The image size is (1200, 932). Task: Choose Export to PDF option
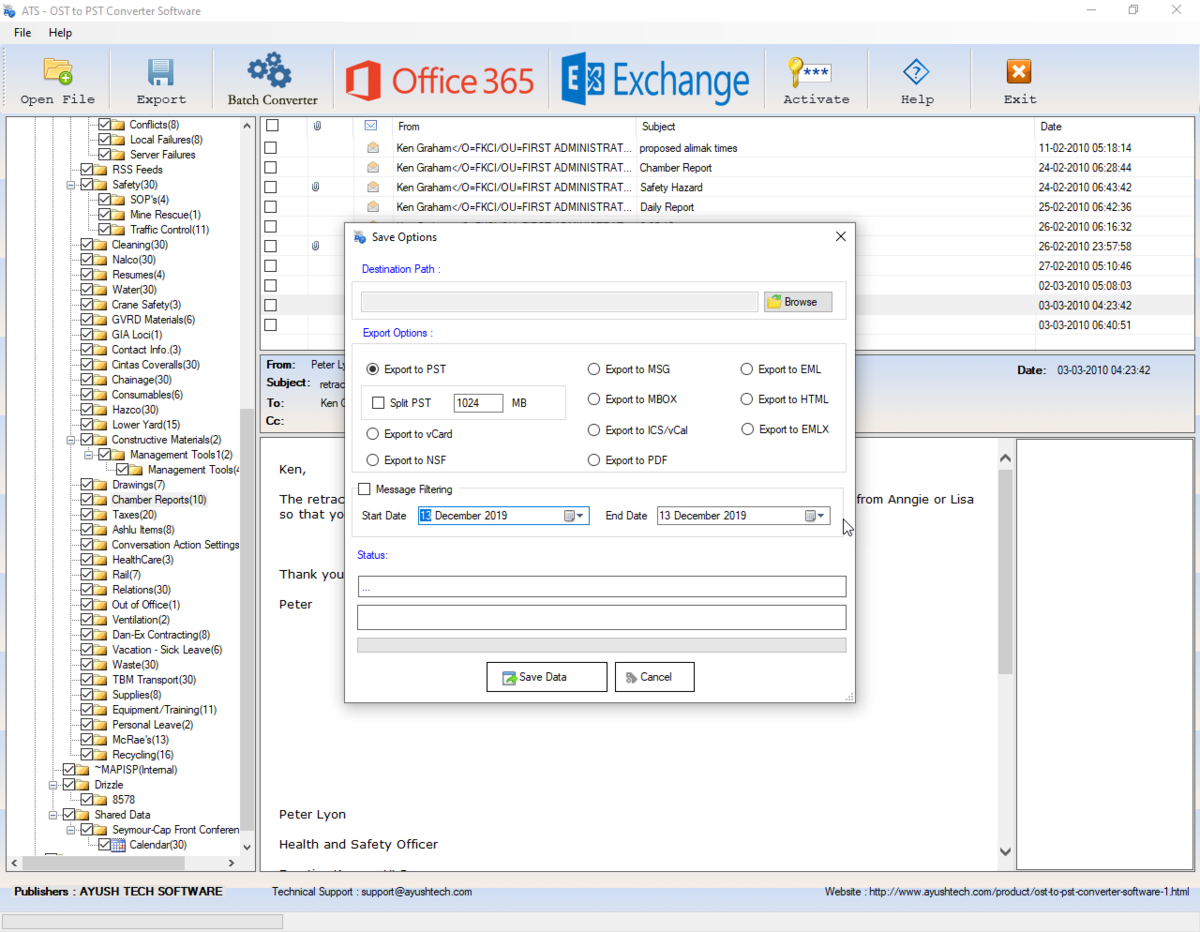coord(593,460)
